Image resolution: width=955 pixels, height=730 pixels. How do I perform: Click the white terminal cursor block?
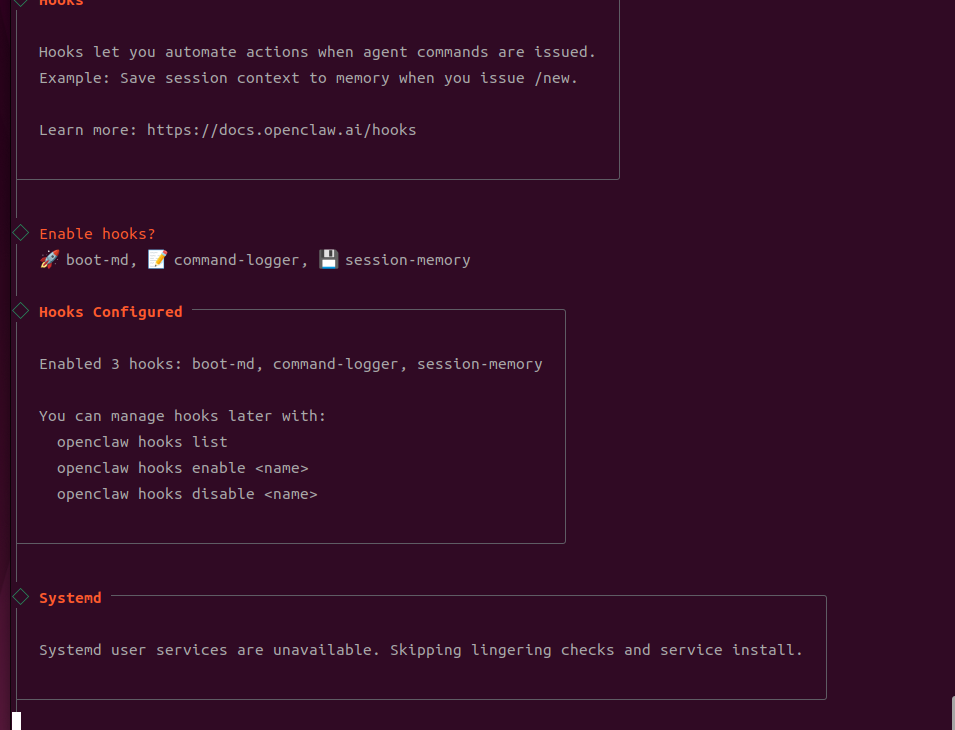[x=16, y=721]
